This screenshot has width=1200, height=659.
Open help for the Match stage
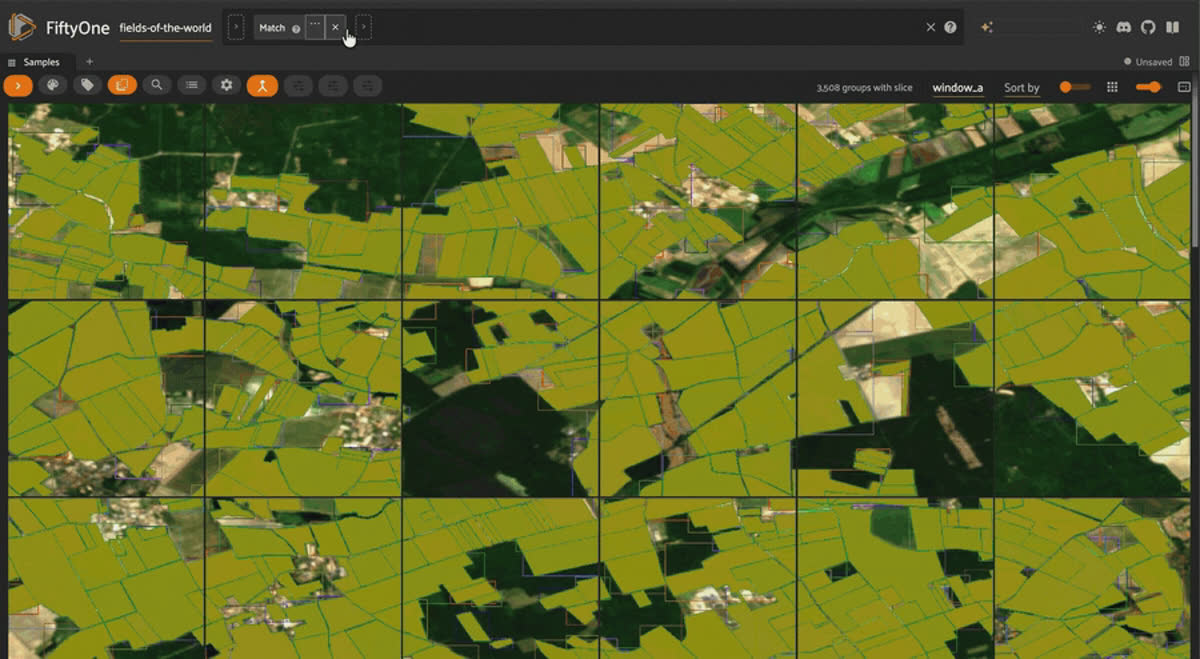296,29
